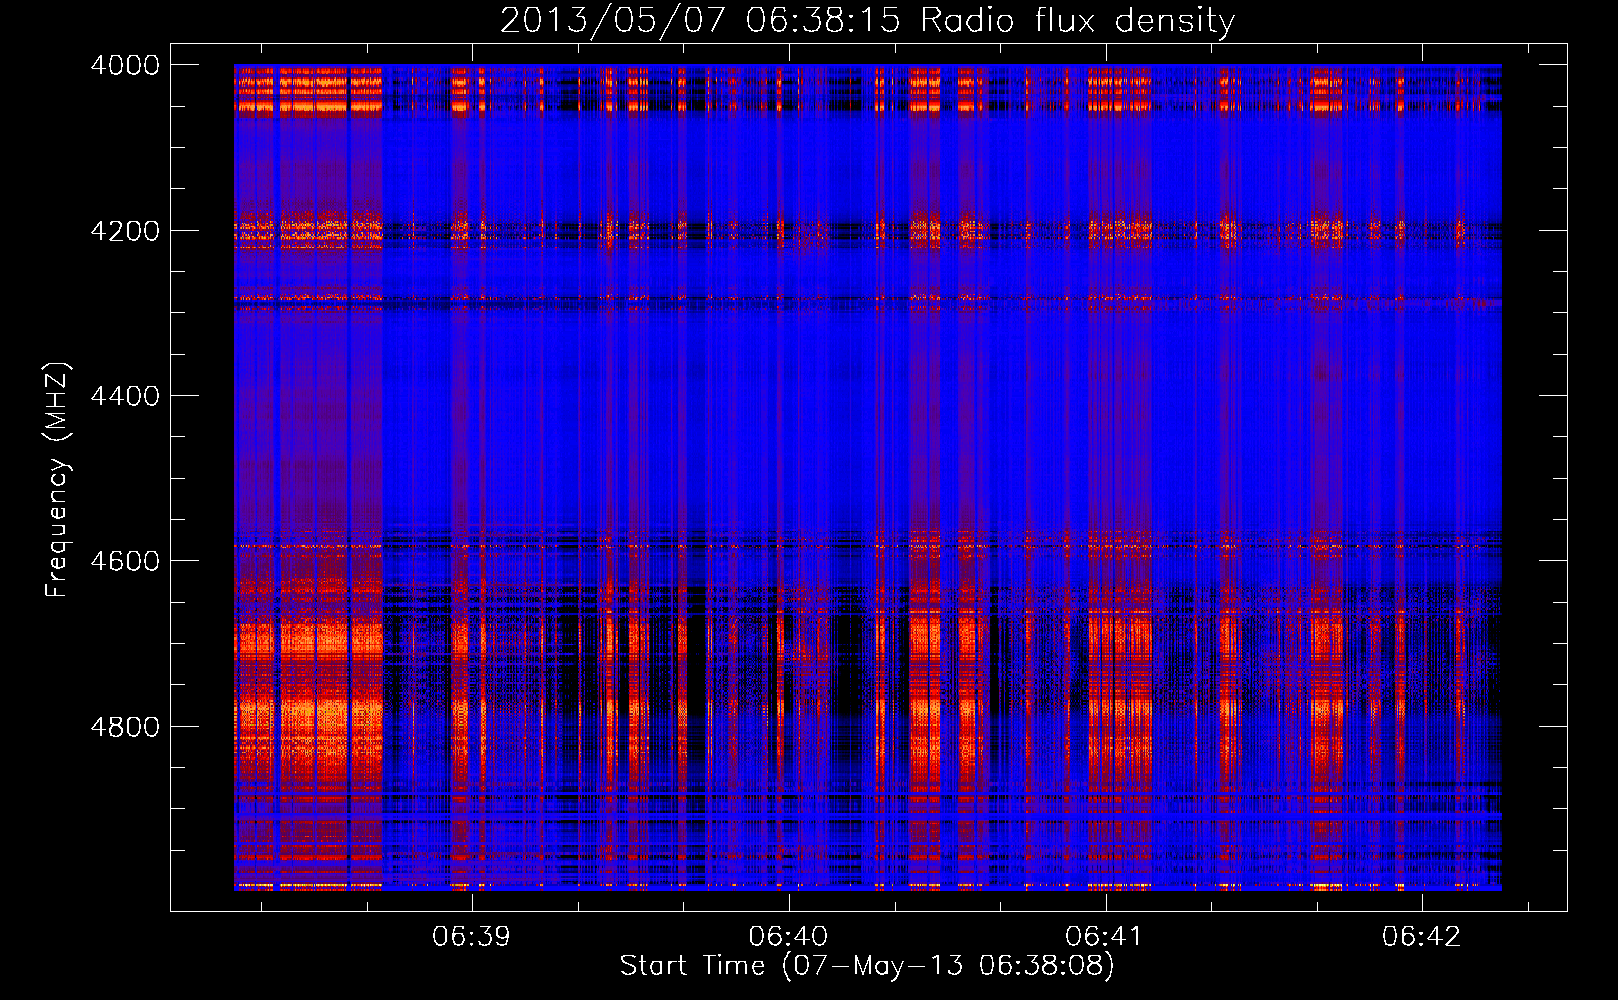Click the 4000 frequency axis label

(125, 65)
